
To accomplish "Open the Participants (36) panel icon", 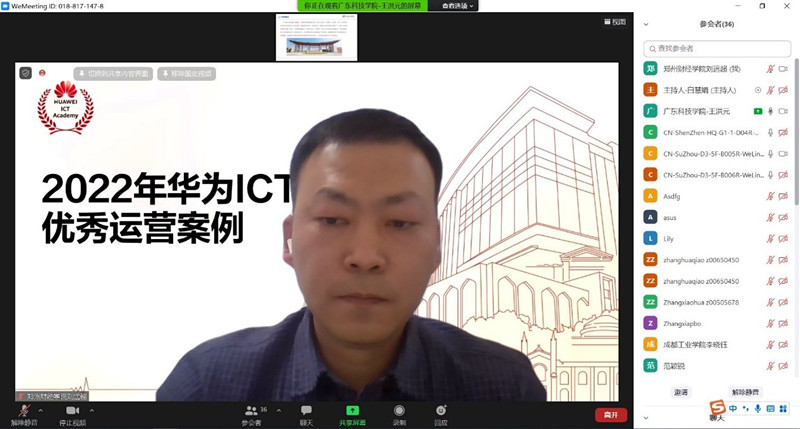I will (251, 410).
